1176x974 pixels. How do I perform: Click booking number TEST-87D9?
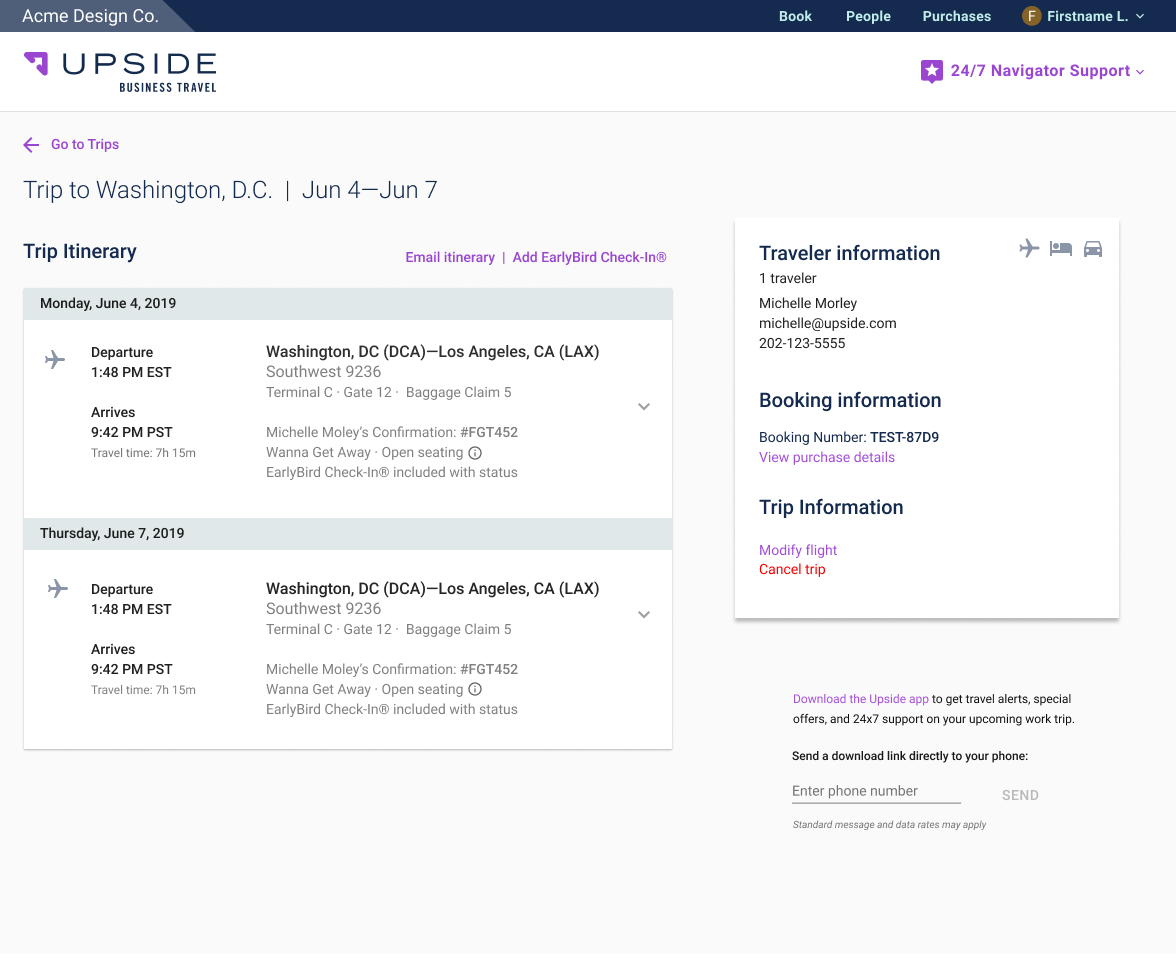[904, 437]
